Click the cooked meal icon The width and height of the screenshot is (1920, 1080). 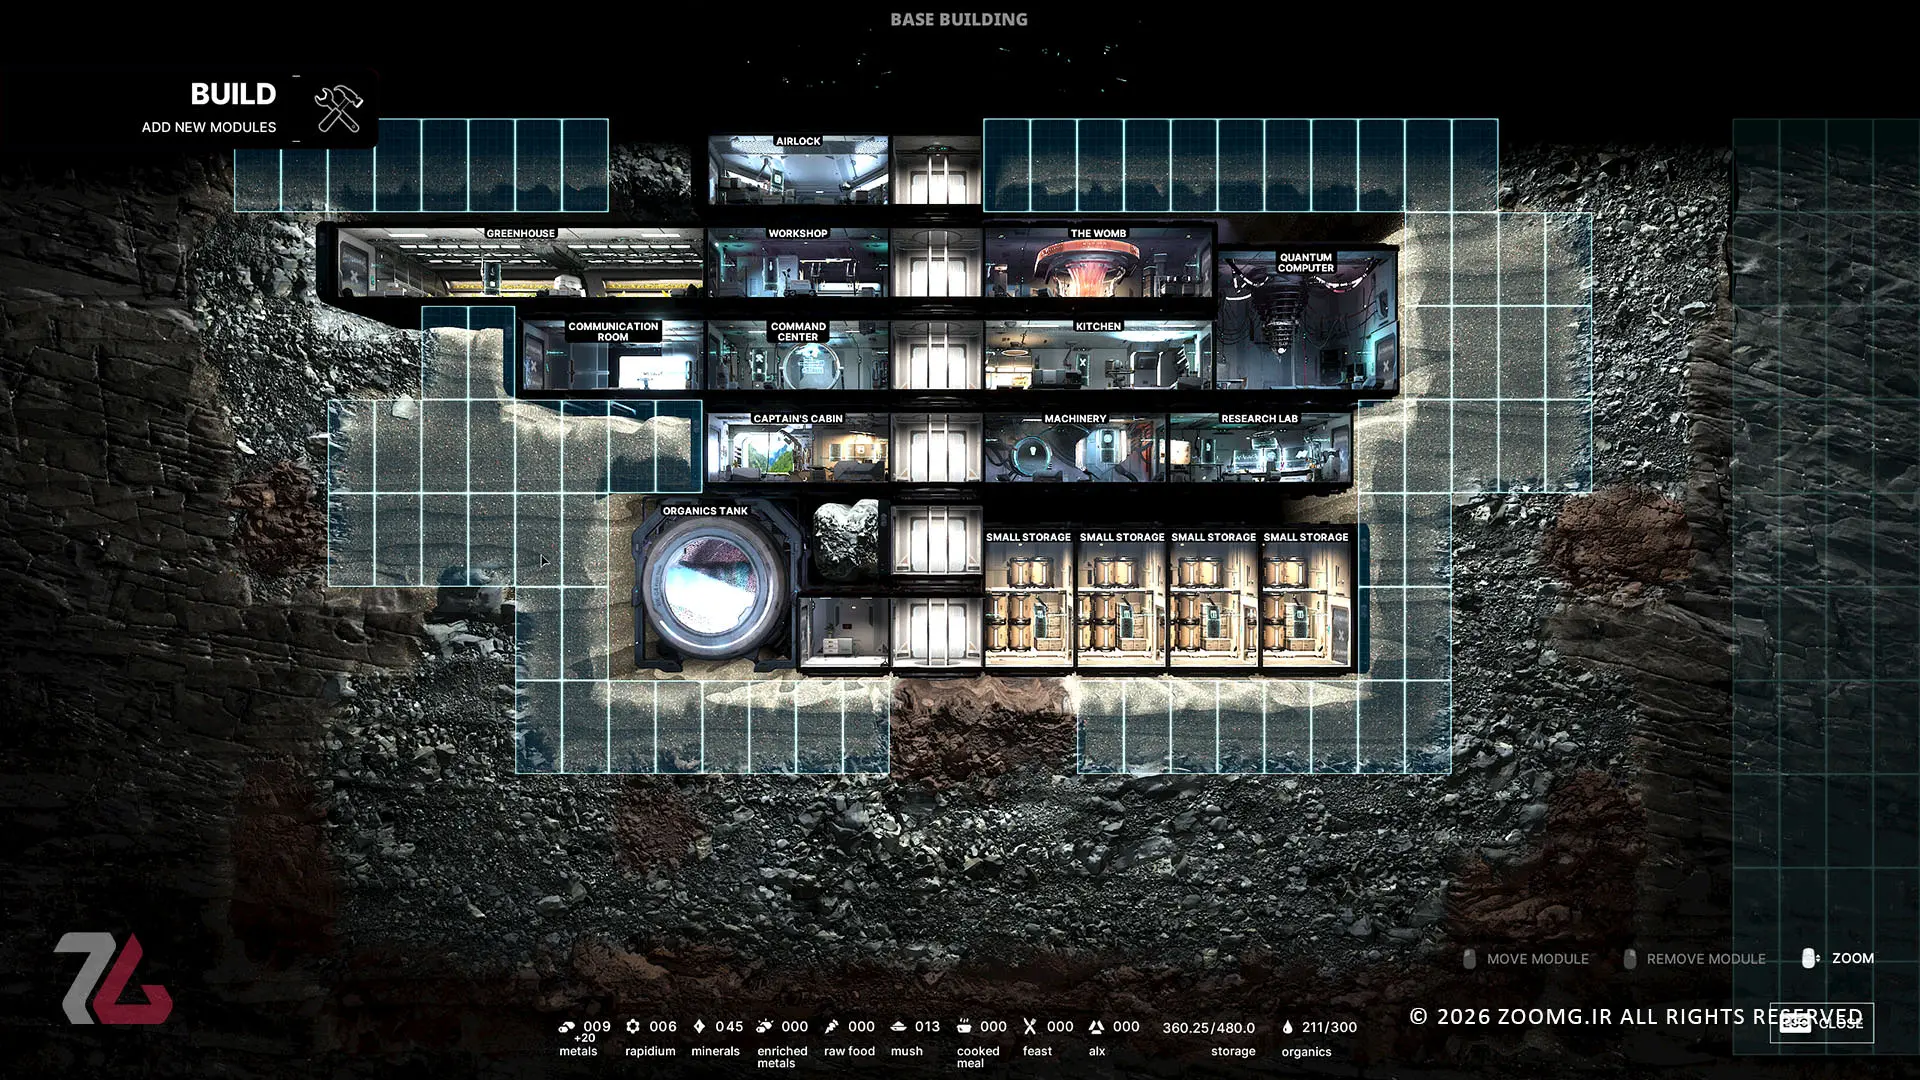[x=964, y=1027]
